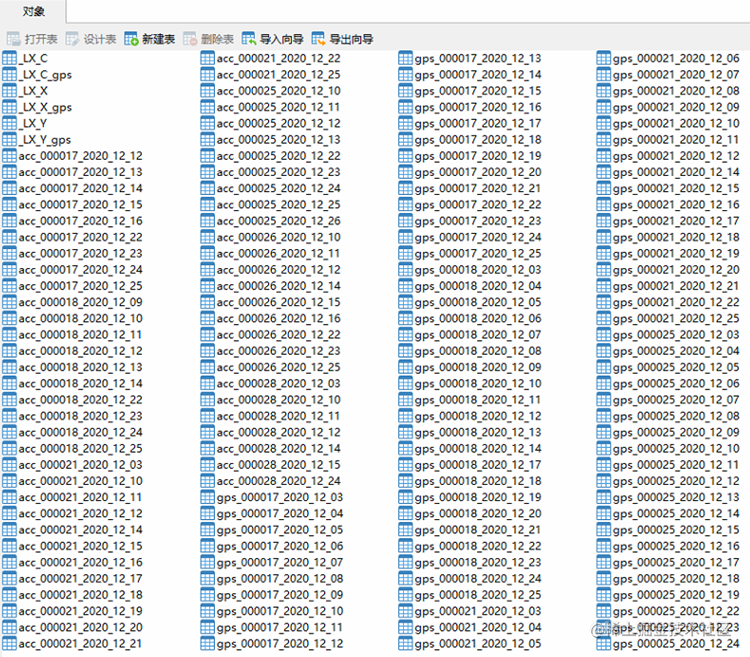Select table name gps_000021_2020_12_20
Viewport: 750px width, 657px height.
(x=676, y=270)
